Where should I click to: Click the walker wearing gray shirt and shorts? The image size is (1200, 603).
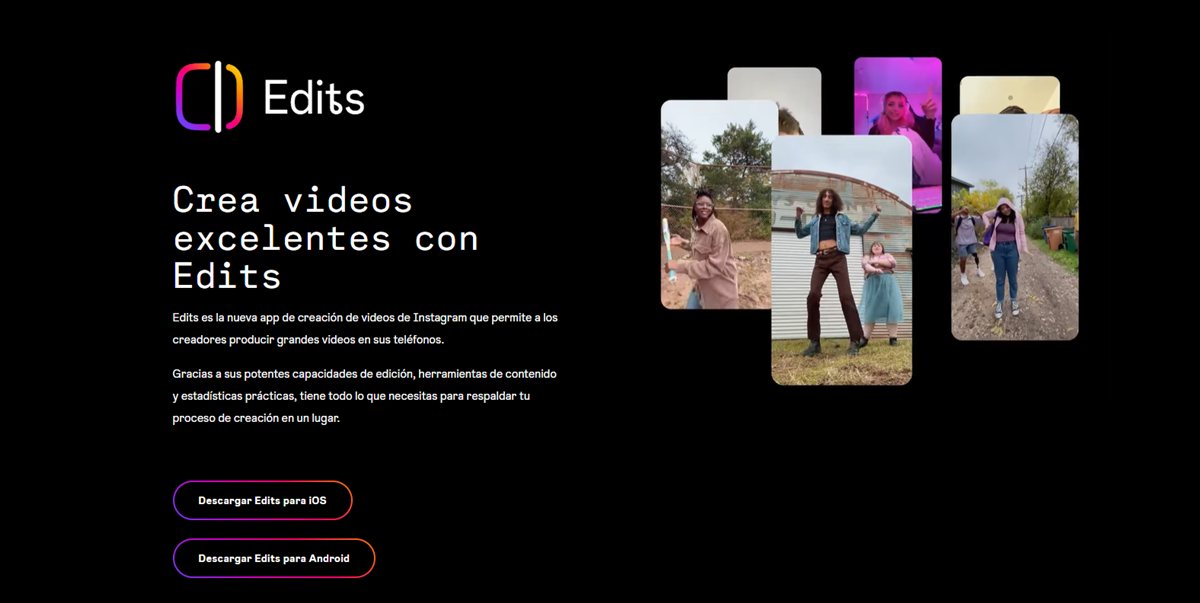[x=968, y=243]
